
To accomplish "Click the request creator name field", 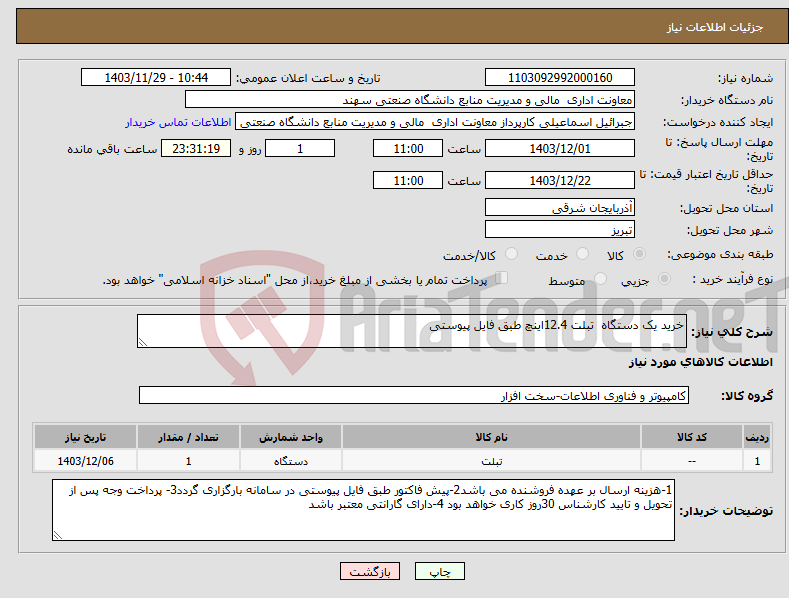I will pyautogui.click(x=435, y=122).
